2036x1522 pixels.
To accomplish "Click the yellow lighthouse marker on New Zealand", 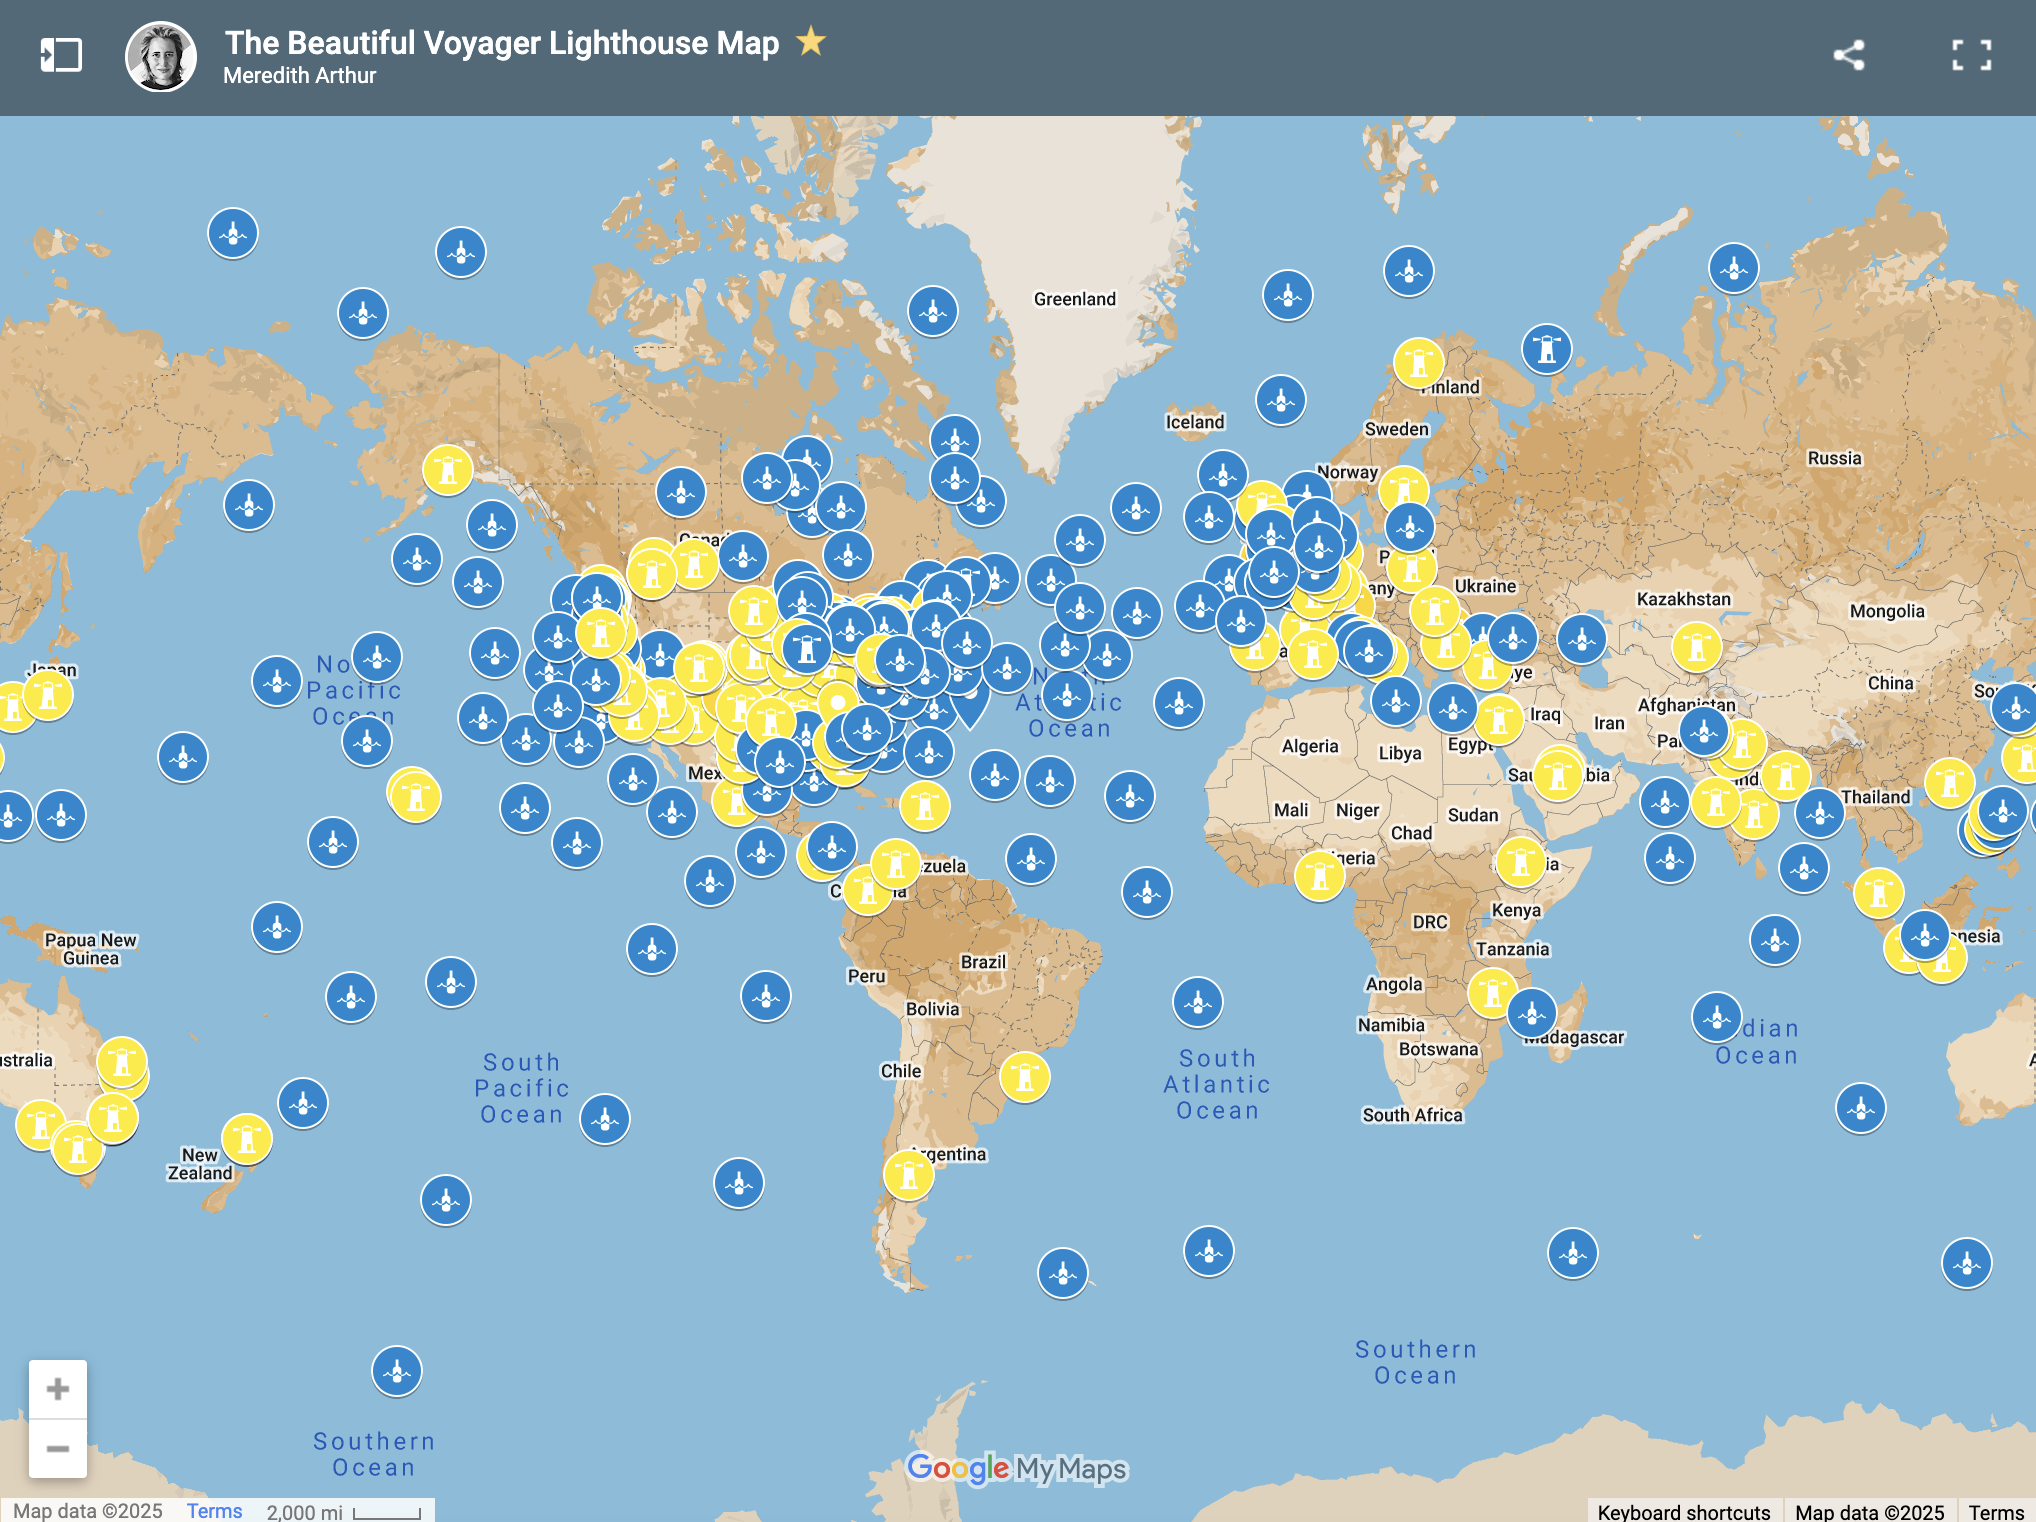I will 246,1138.
